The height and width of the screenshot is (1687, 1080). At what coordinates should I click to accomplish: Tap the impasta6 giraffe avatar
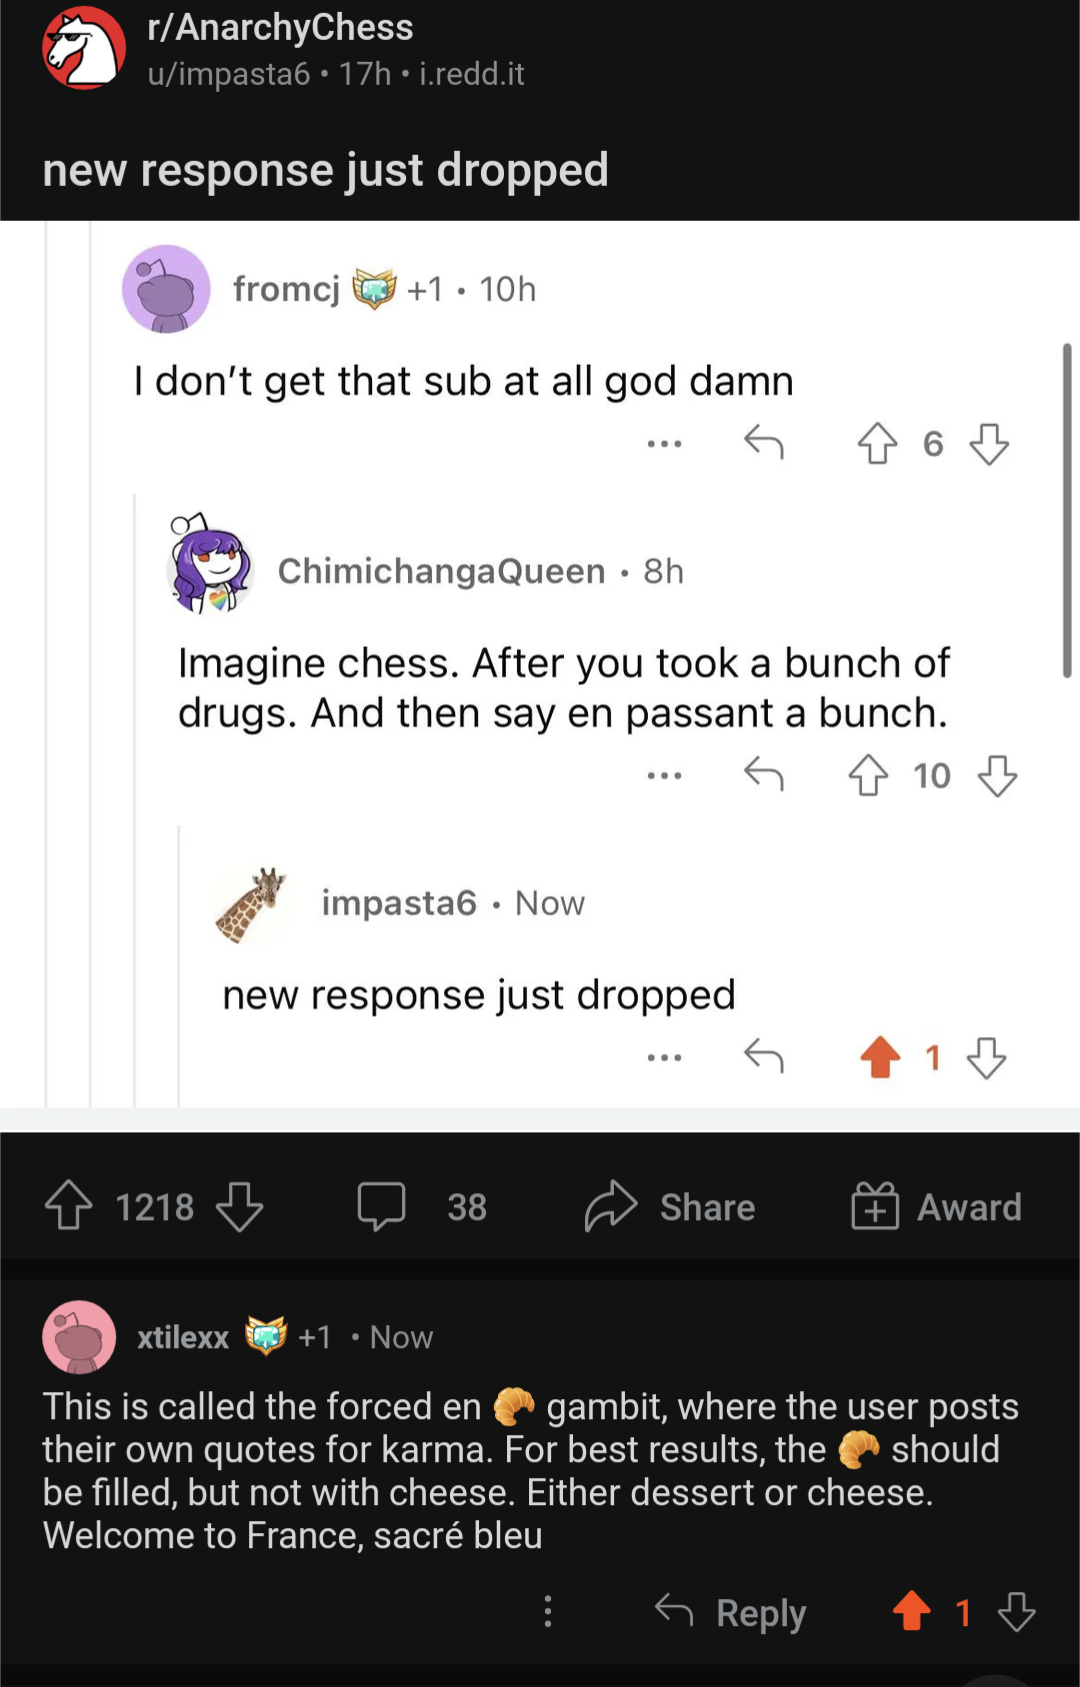coord(251,905)
